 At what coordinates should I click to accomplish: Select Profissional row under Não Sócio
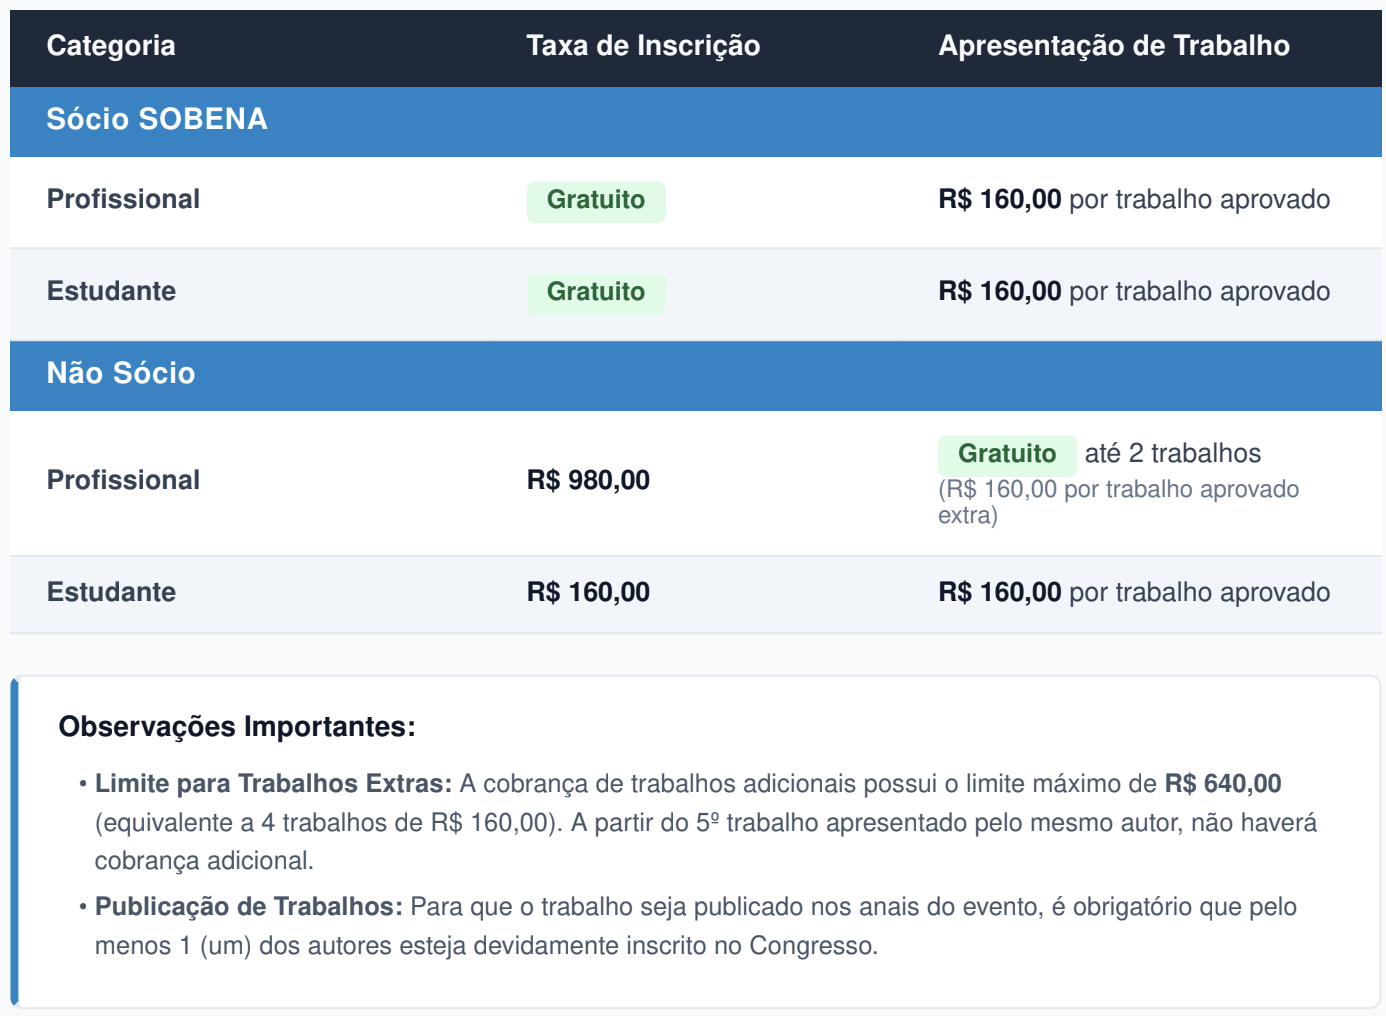click(696, 483)
